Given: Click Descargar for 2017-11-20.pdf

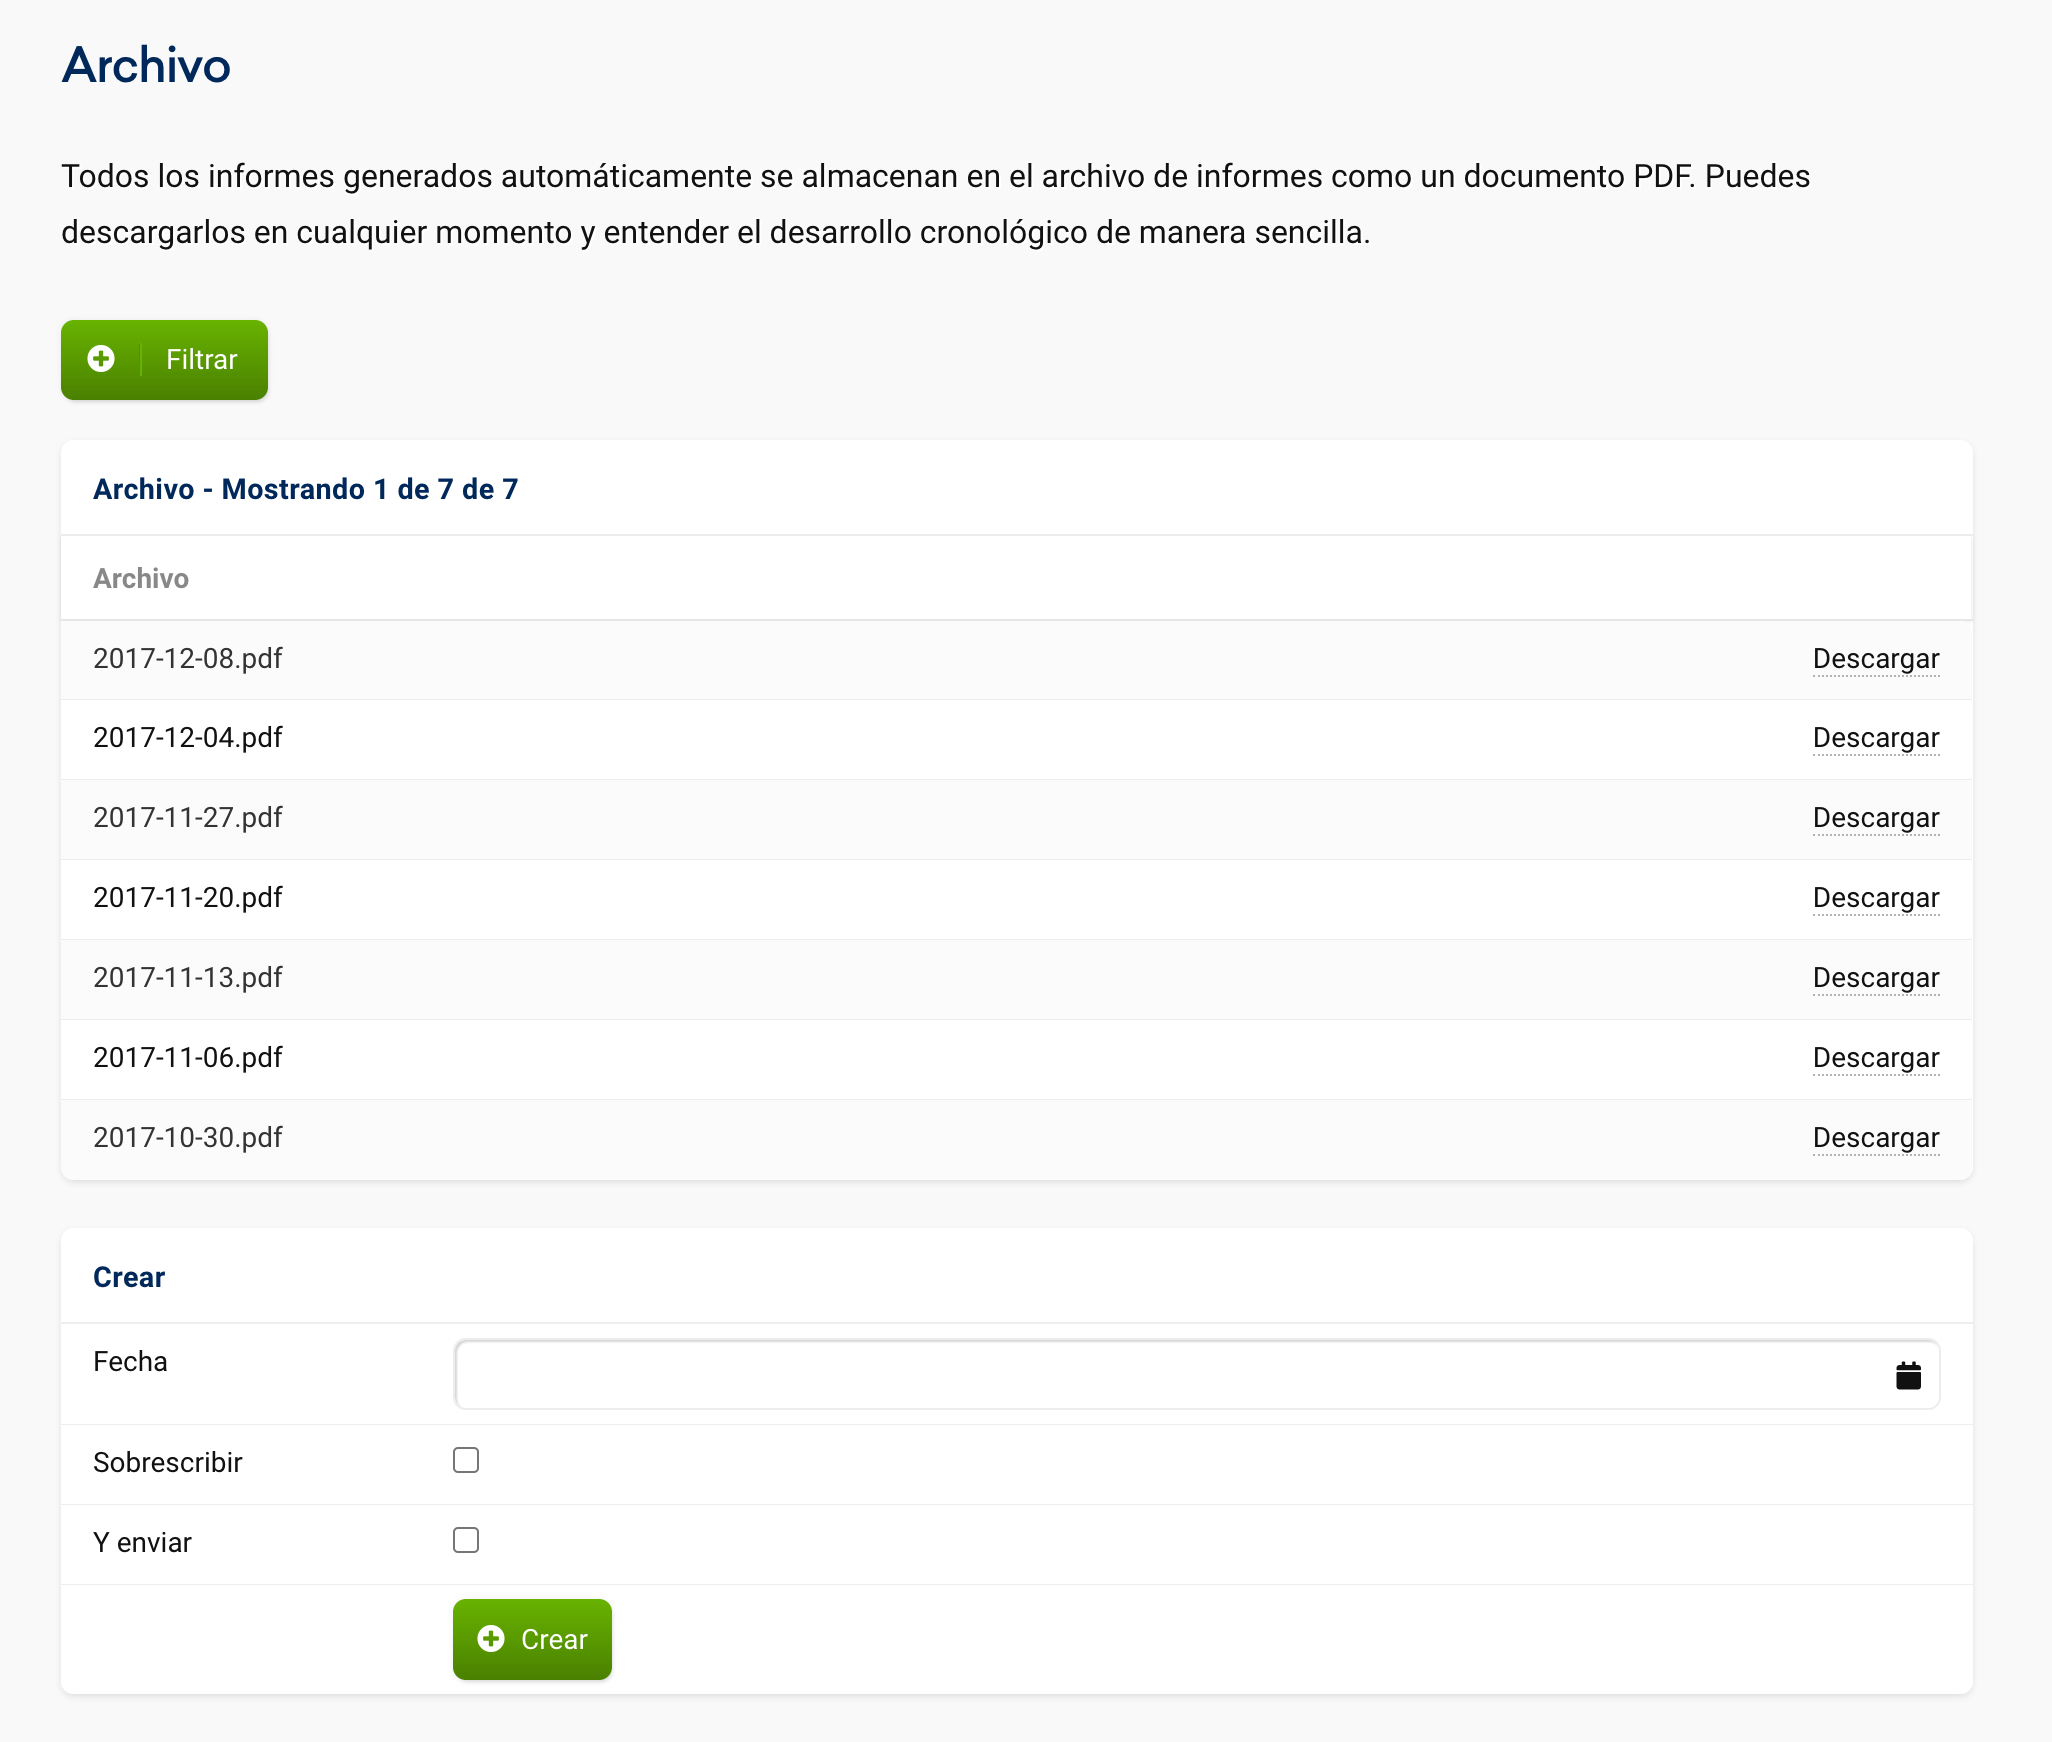Looking at the screenshot, I should [x=1875, y=898].
